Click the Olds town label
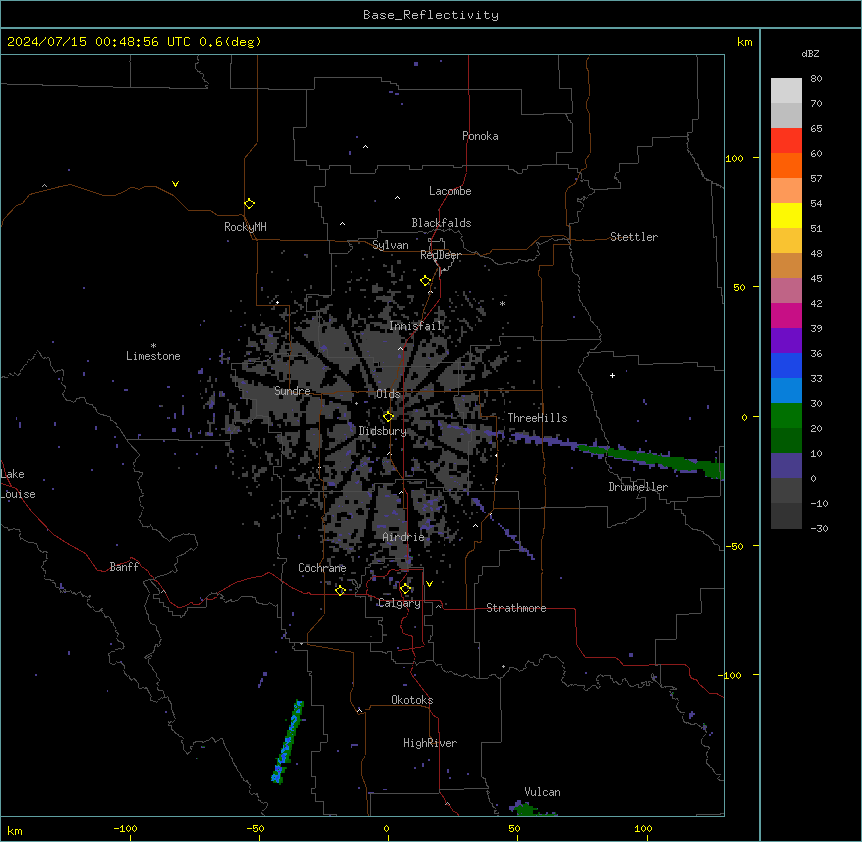 point(388,394)
